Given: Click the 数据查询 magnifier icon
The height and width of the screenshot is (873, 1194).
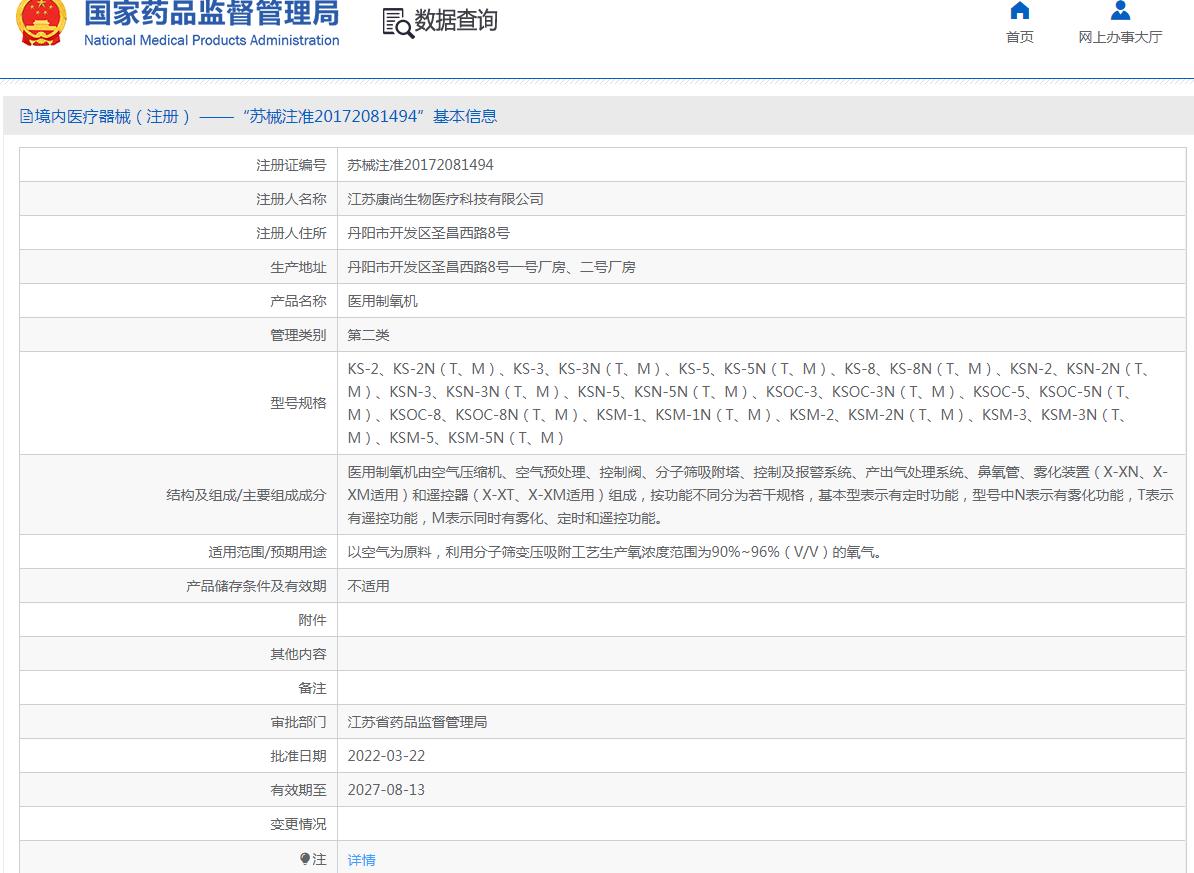Looking at the screenshot, I should [397, 23].
